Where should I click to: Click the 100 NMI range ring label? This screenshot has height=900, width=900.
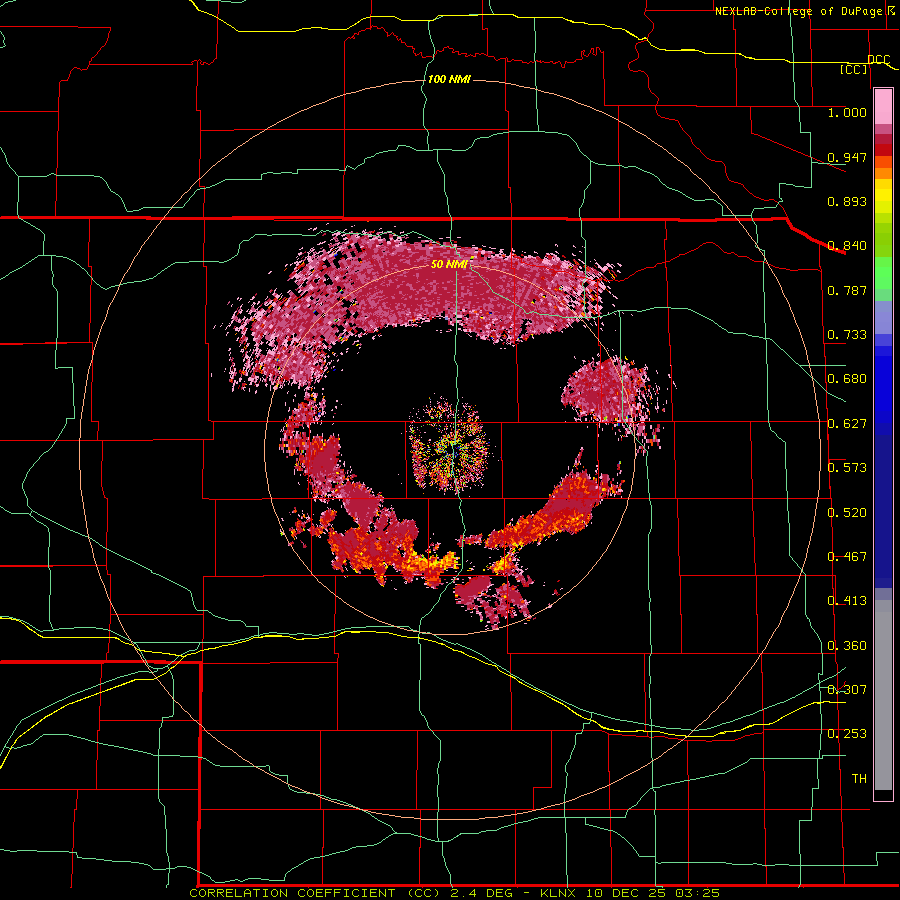pyautogui.click(x=449, y=79)
